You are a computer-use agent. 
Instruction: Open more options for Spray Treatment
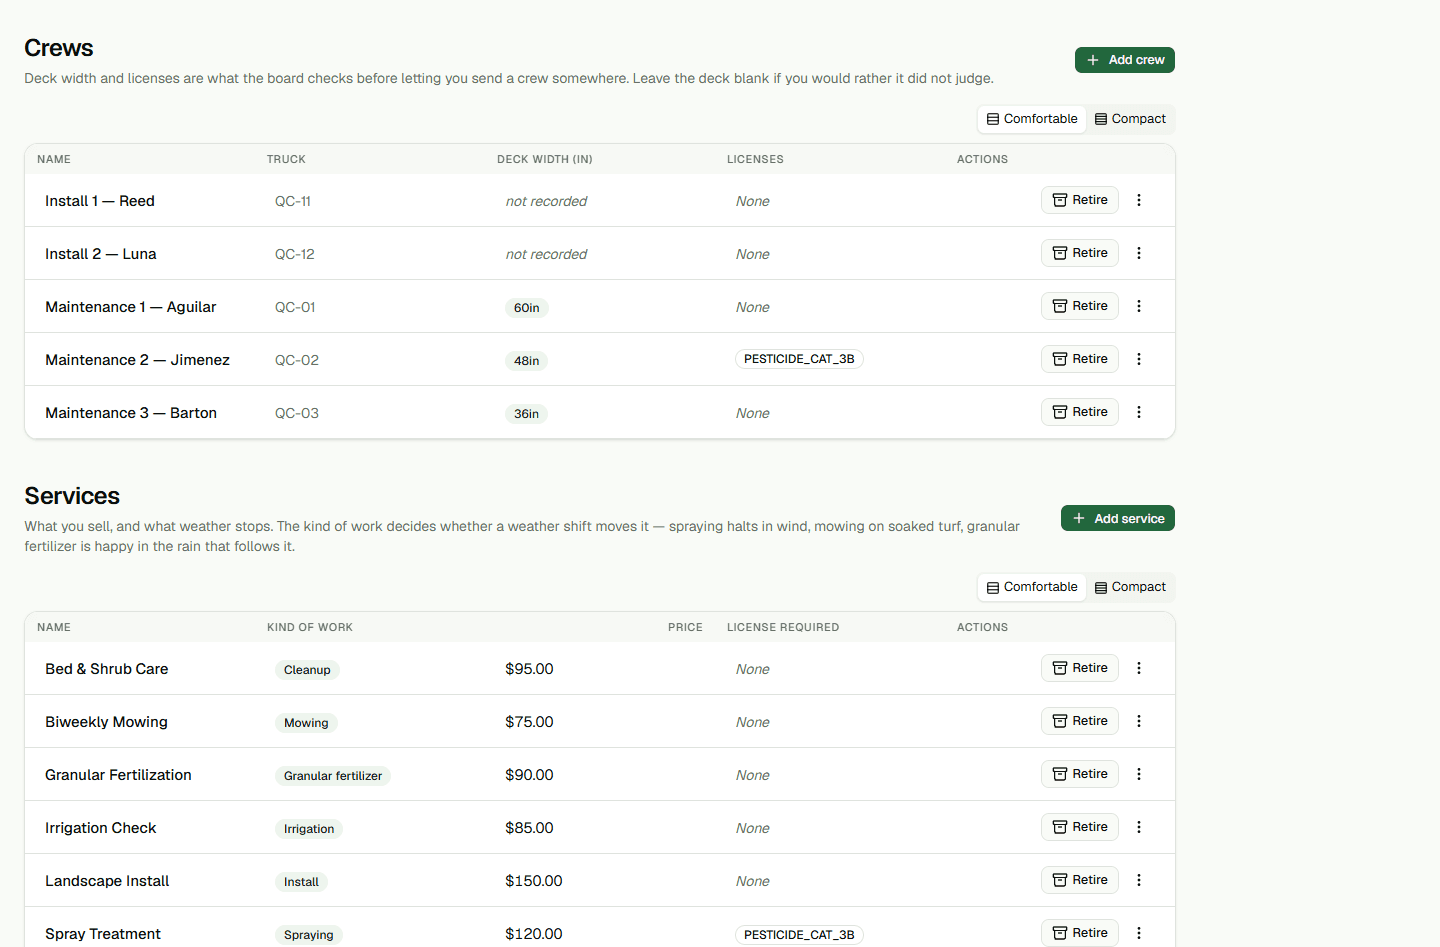[x=1139, y=933]
